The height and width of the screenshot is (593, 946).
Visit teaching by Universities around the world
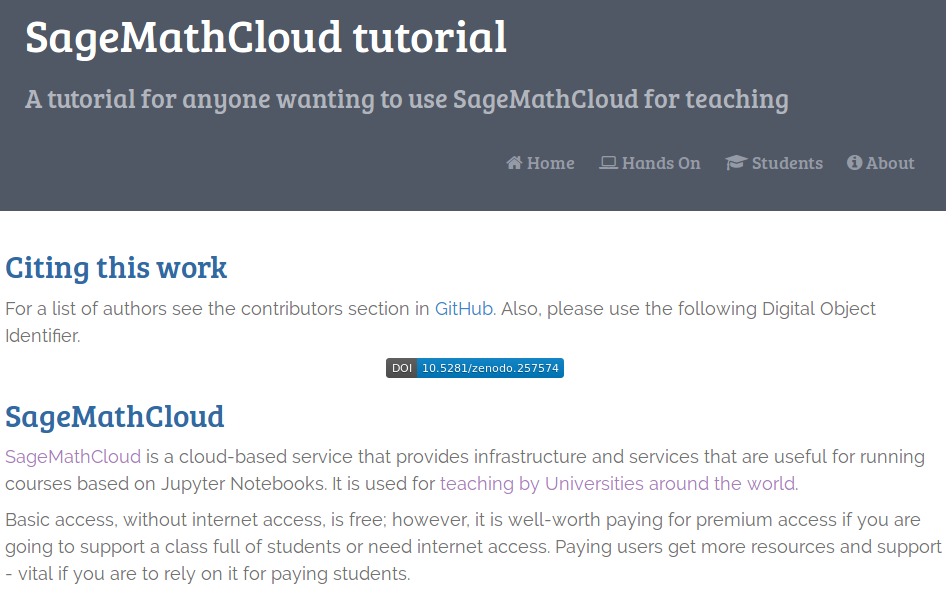point(618,484)
